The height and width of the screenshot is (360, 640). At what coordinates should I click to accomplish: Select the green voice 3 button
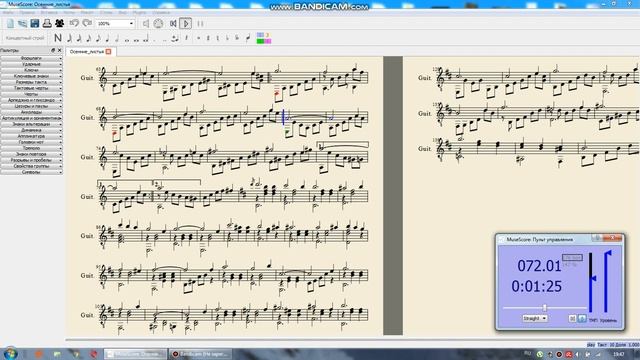click(260, 41)
